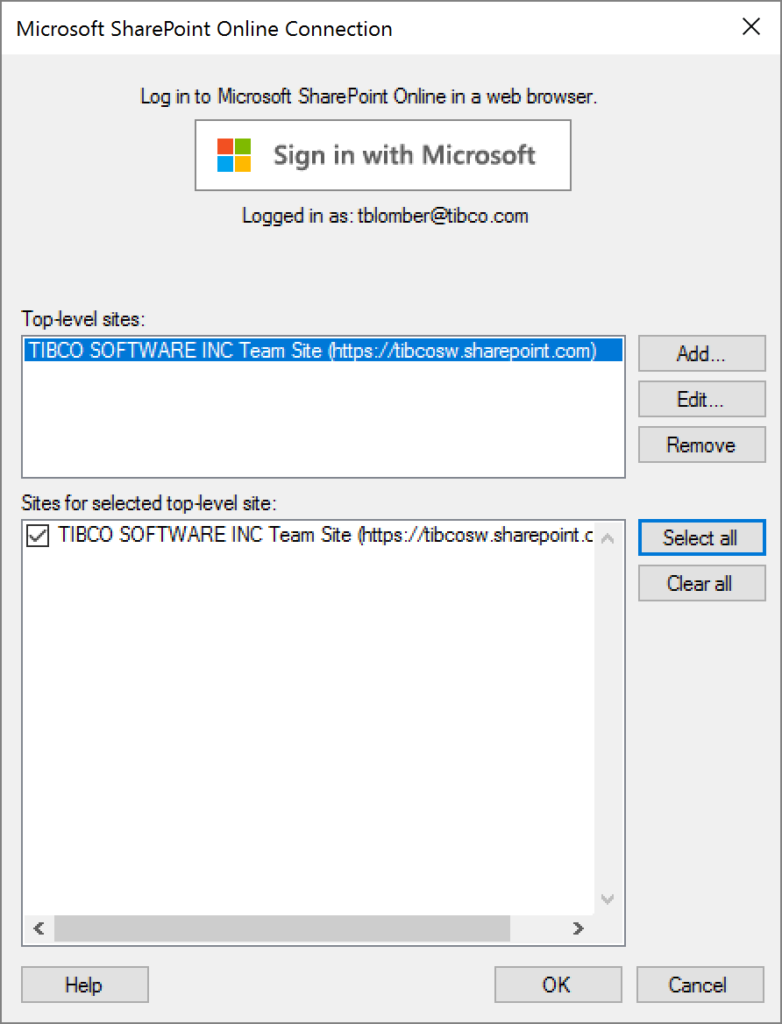The image size is (782, 1024).
Task: Close the dialog with the X icon
Action: click(x=751, y=27)
